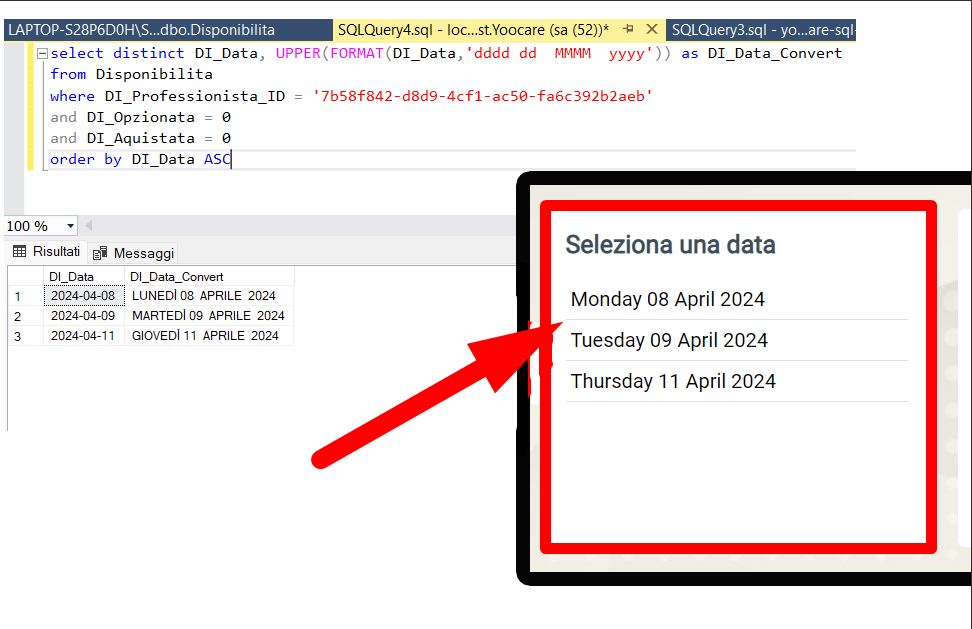Choose Tuesday 09 April 2024 date
The height and width of the screenshot is (629, 972).
tap(669, 340)
